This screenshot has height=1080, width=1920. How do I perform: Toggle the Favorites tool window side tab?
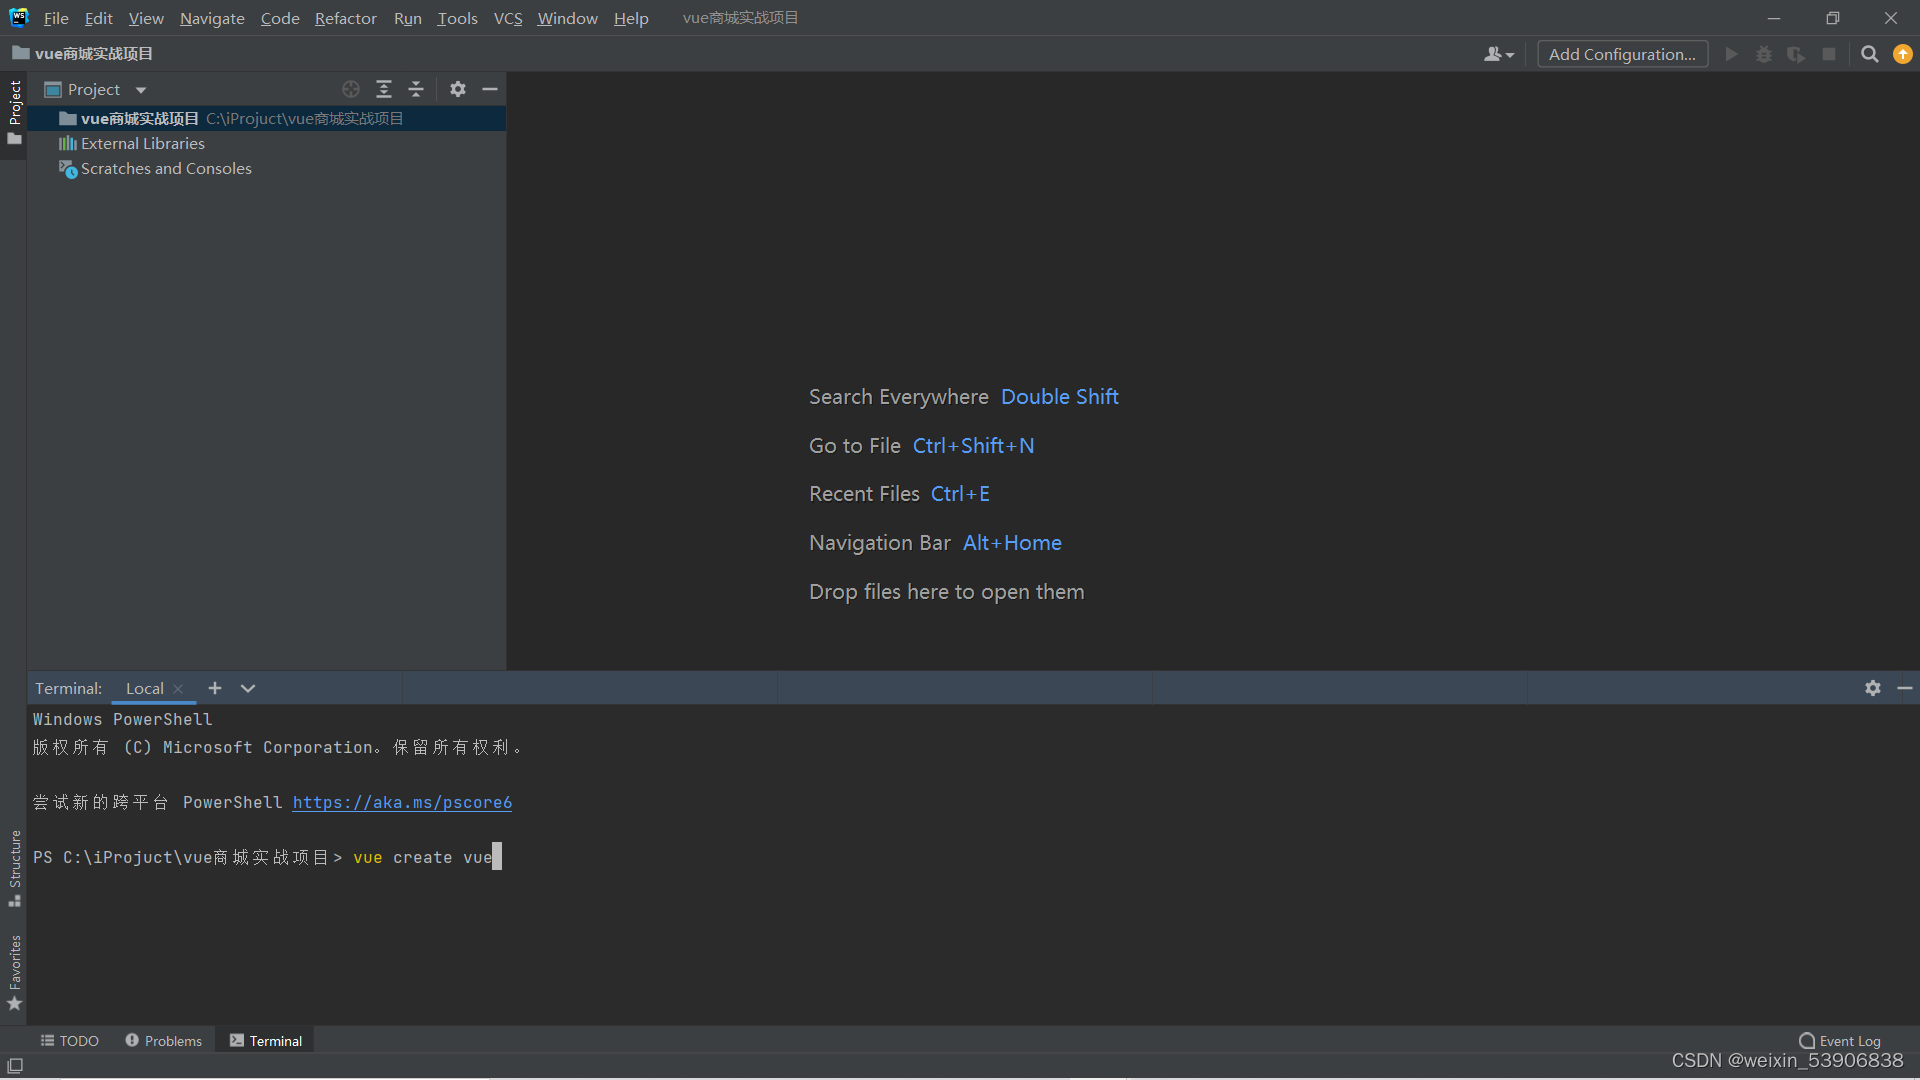click(x=14, y=972)
